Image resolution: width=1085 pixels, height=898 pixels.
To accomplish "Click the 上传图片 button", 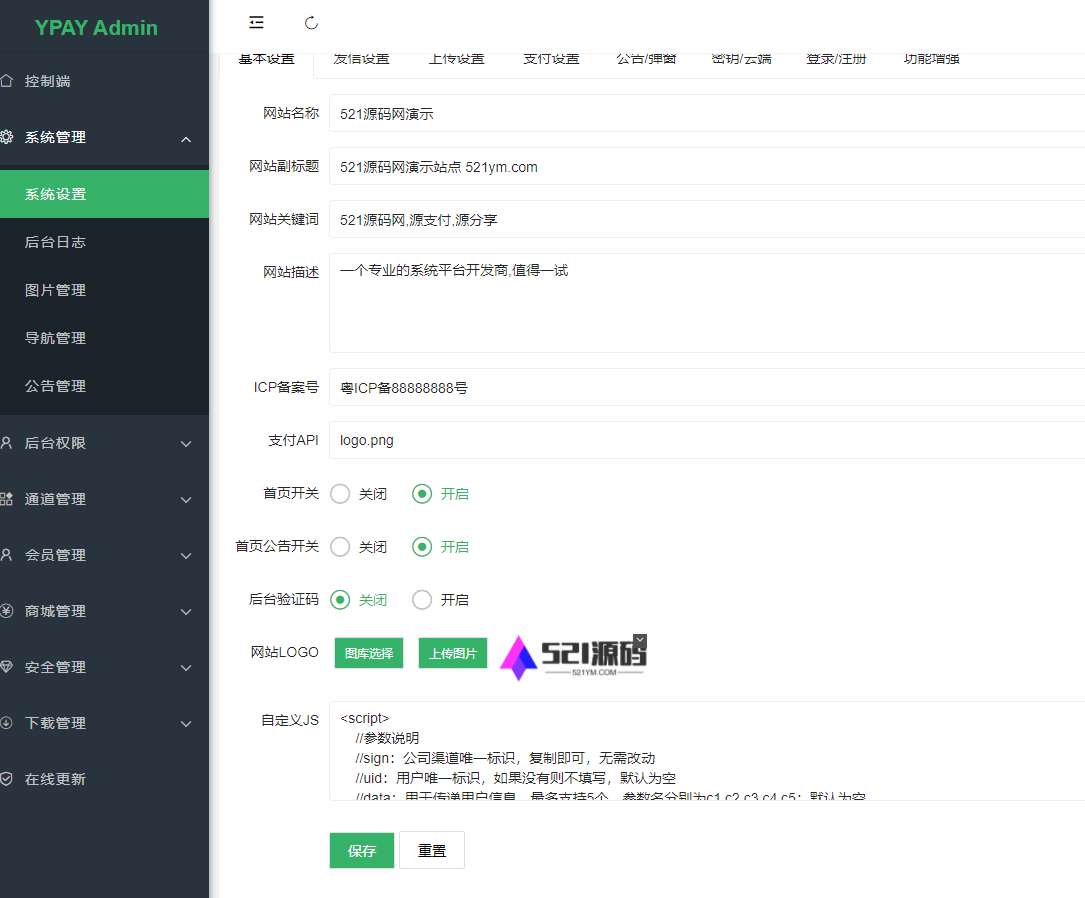I will (453, 654).
